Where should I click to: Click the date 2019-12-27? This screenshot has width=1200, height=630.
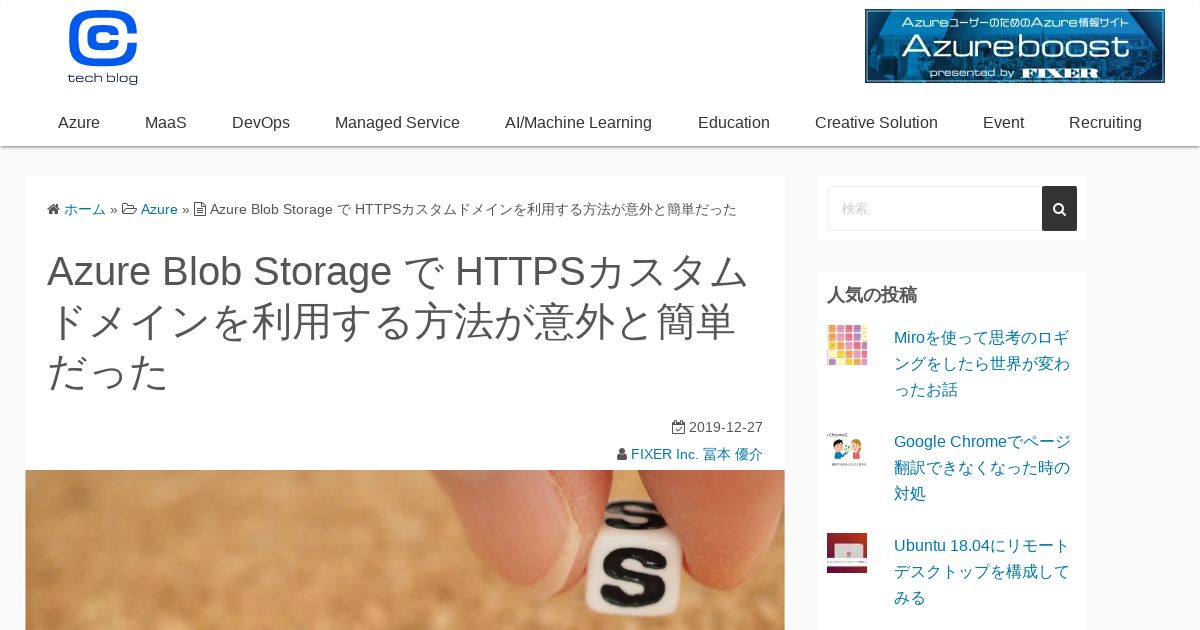(x=726, y=427)
